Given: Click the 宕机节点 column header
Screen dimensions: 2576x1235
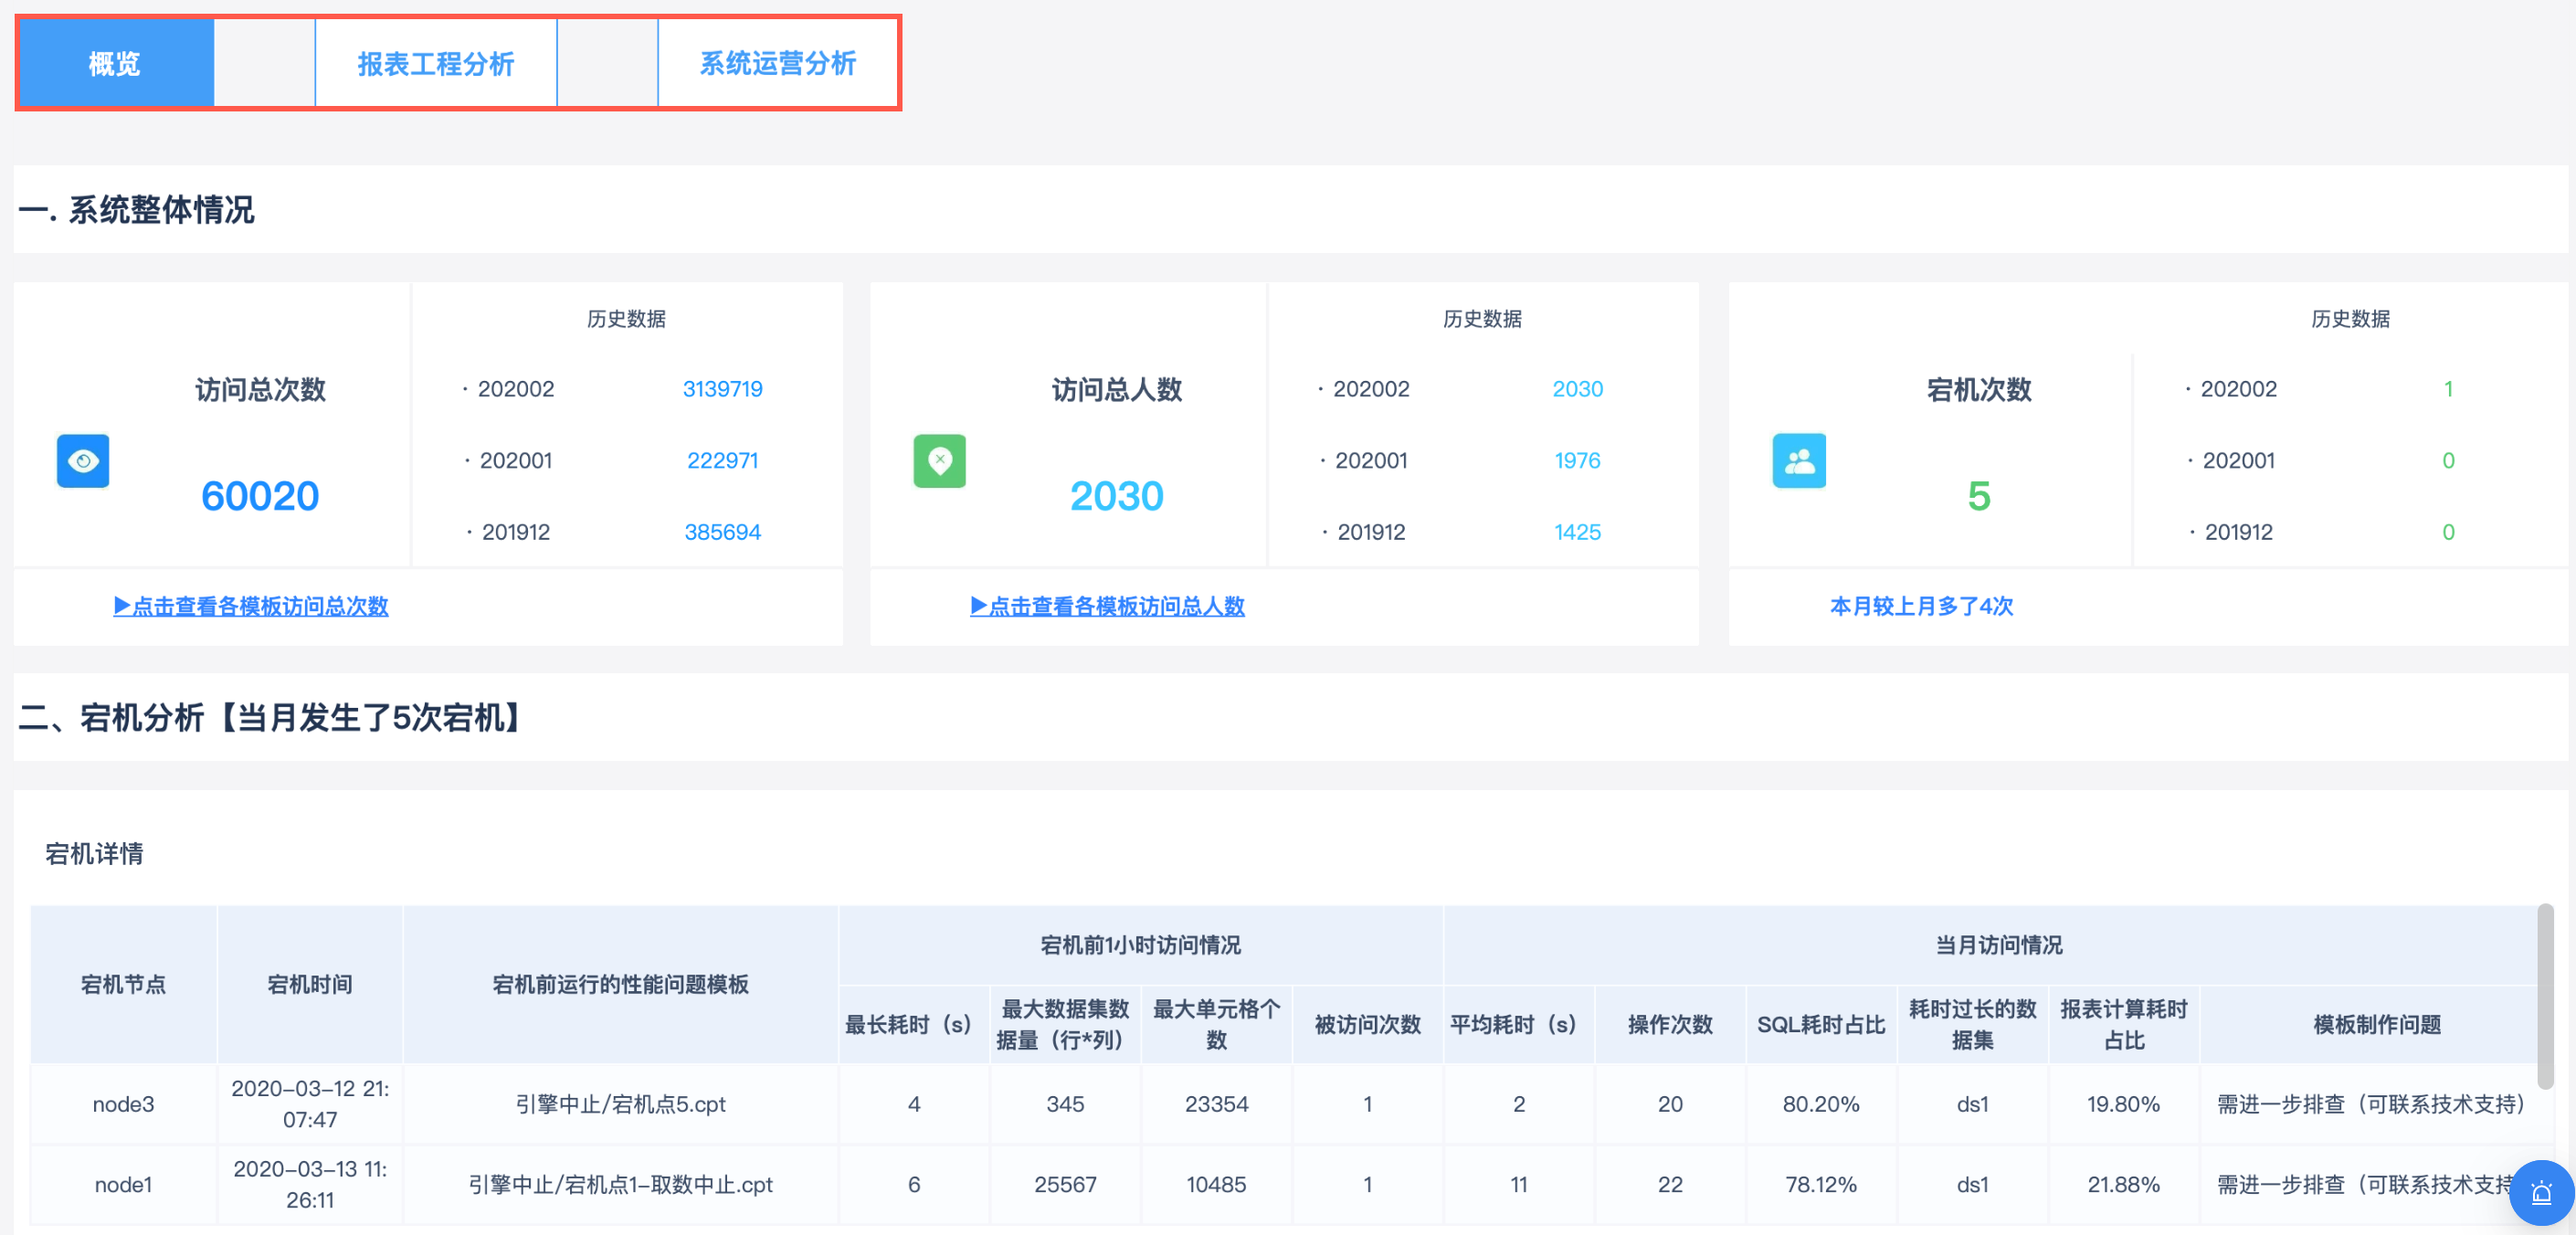Looking at the screenshot, I should coord(123,984).
